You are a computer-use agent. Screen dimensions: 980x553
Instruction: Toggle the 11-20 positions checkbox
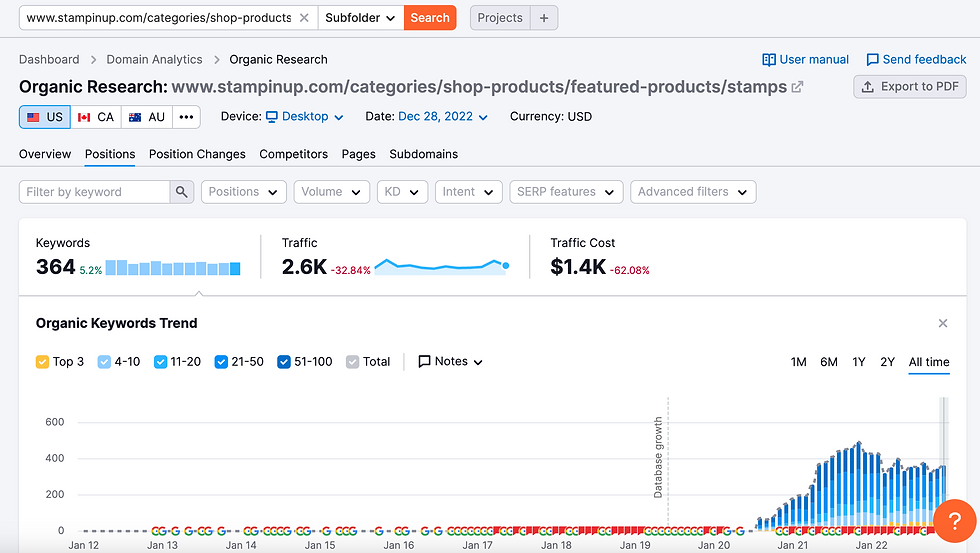coord(160,362)
